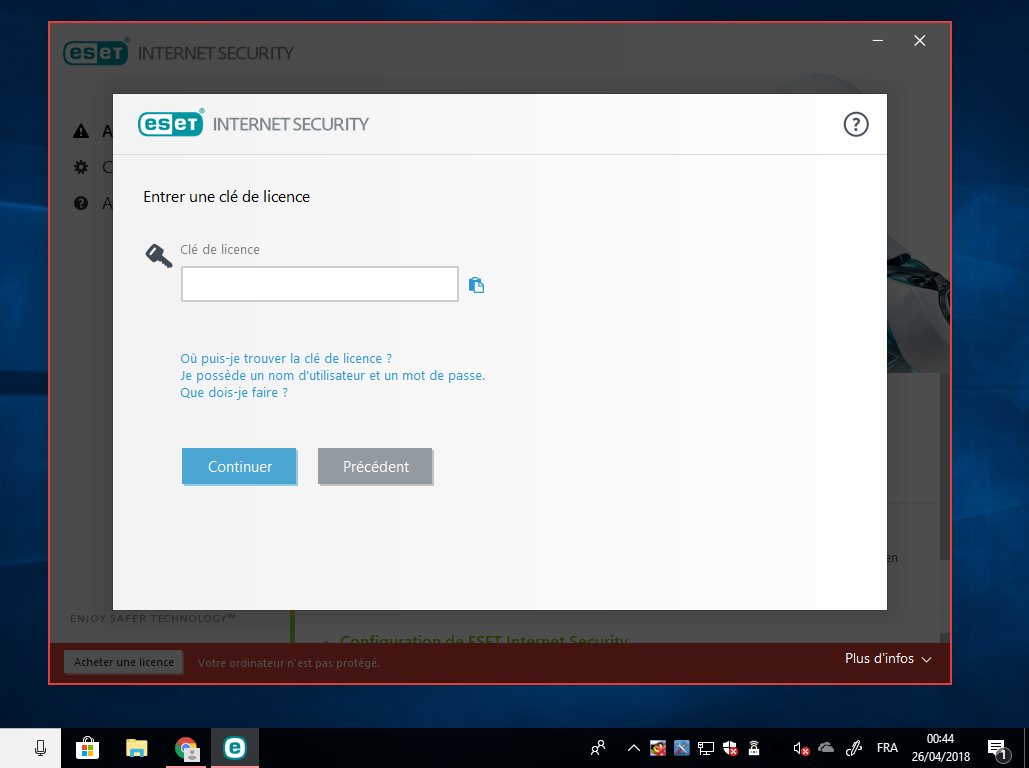Open the Windows Ink pen icon
1029x768 pixels.
[x=854, y=748]
